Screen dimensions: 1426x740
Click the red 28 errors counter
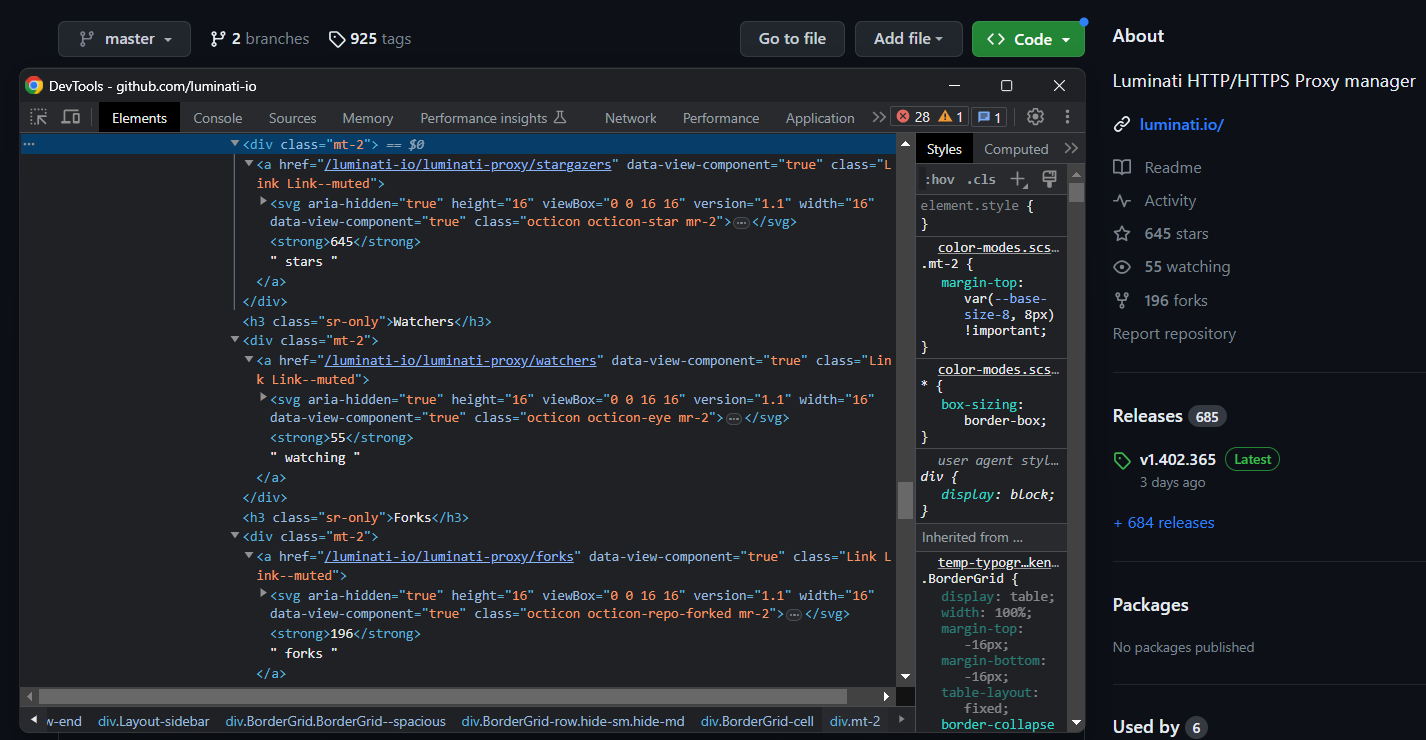coord(913,117)
